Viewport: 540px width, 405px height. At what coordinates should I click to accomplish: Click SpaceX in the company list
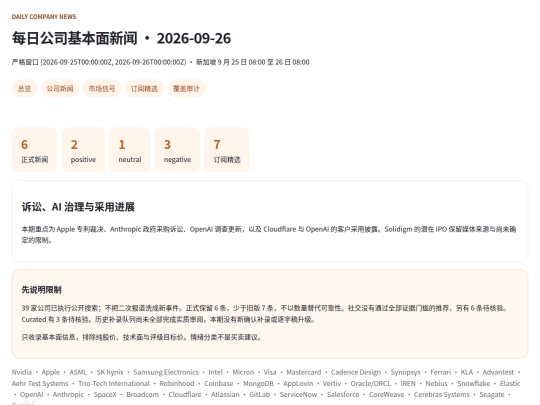pos(105,395)
